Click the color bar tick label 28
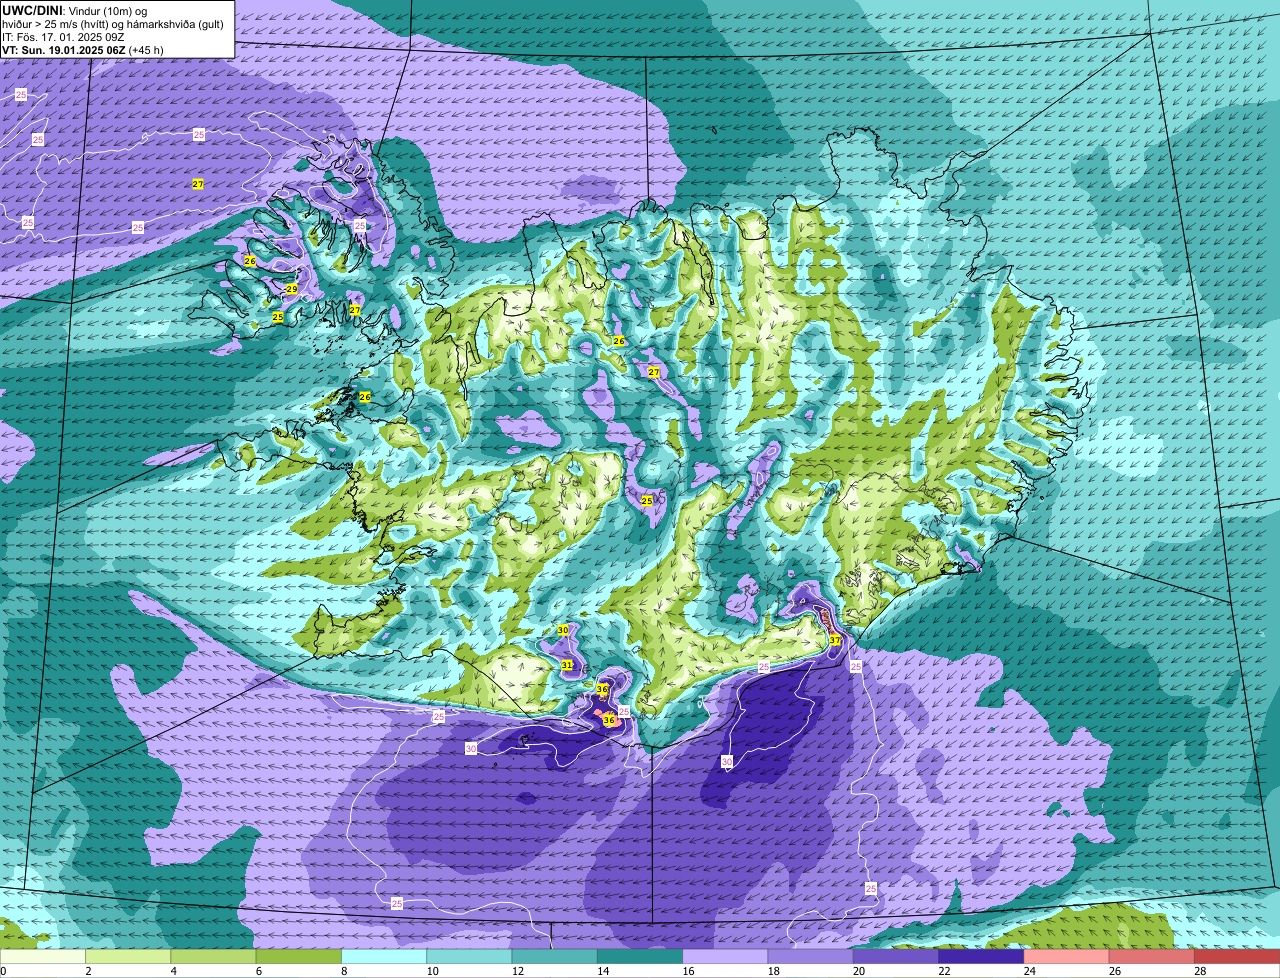Screen dimensions: 1280x978 [x=1200, y=971]
